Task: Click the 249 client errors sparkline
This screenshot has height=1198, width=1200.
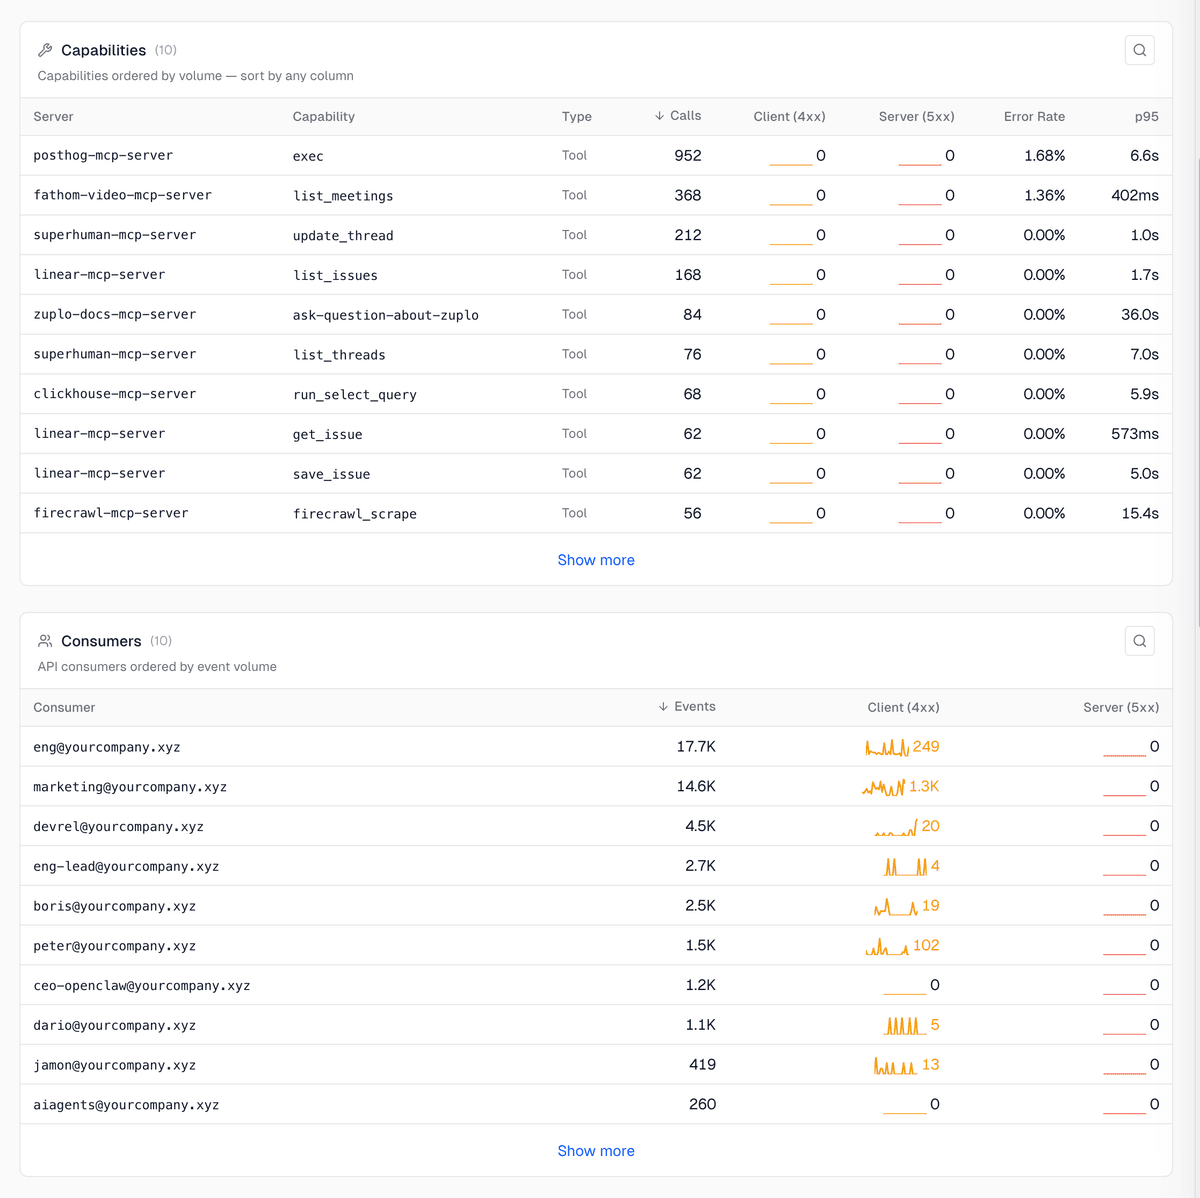Action: click(x=887, y=747)
